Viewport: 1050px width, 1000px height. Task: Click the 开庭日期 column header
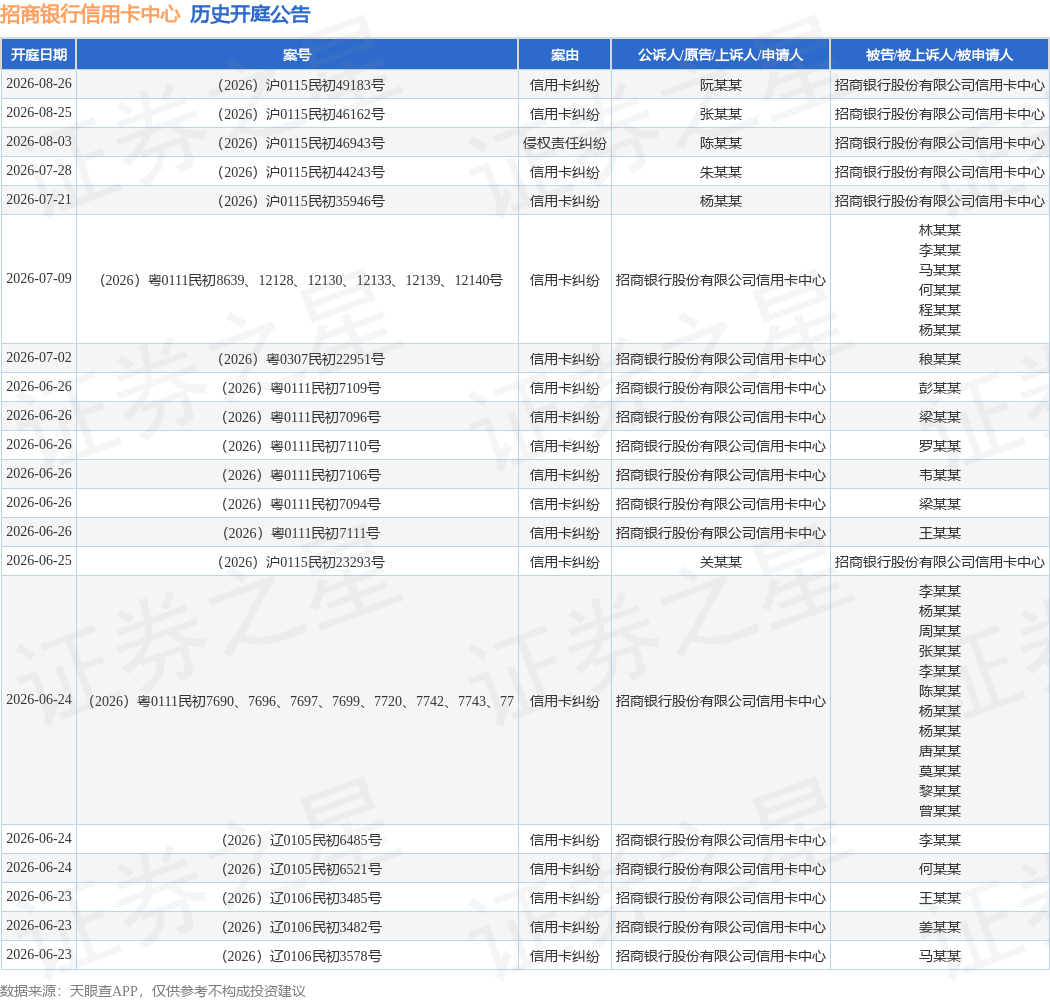[39, 55]
